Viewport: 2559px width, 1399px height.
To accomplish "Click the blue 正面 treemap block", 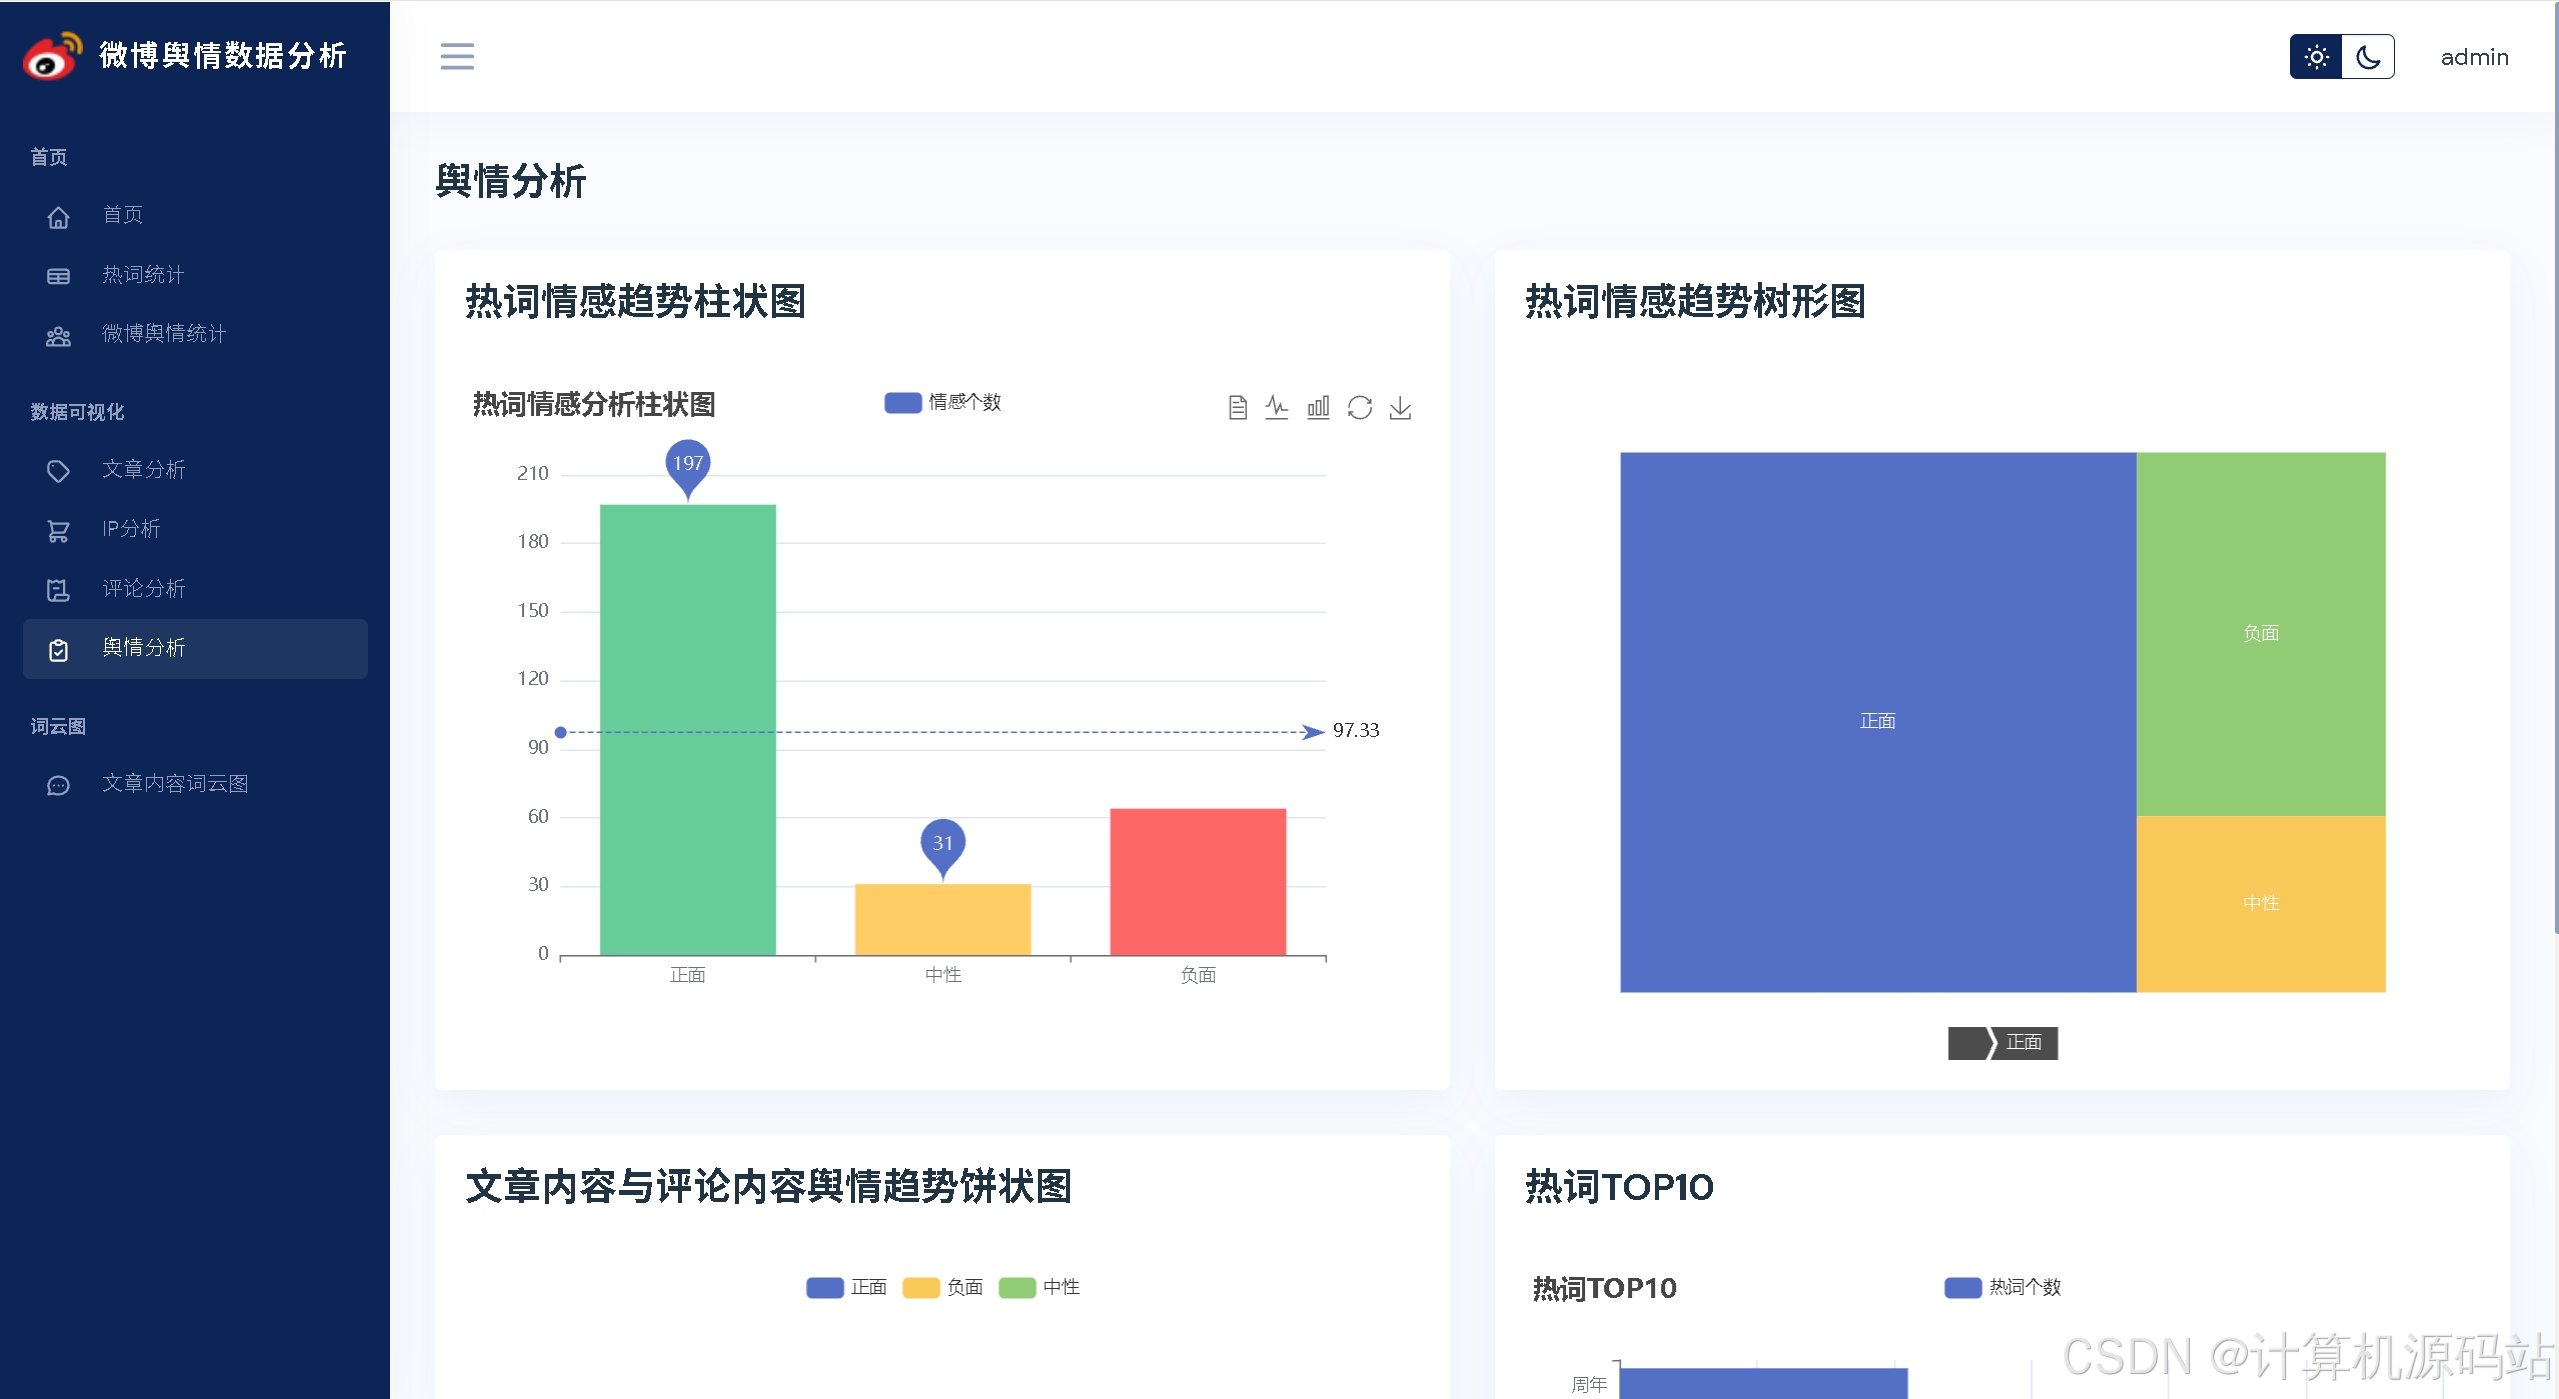I will (x=1877, y=721).
